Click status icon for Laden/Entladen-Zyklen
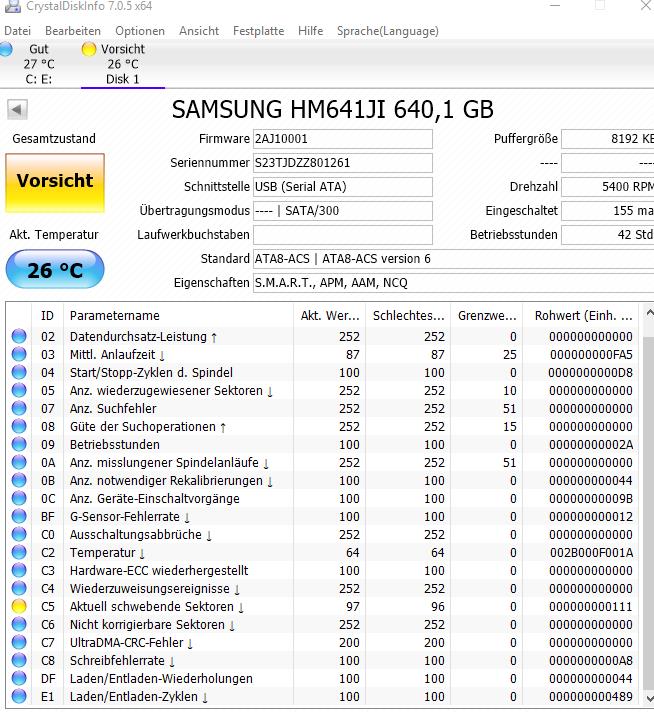654x712 pixels. click(x=19, y=697)
